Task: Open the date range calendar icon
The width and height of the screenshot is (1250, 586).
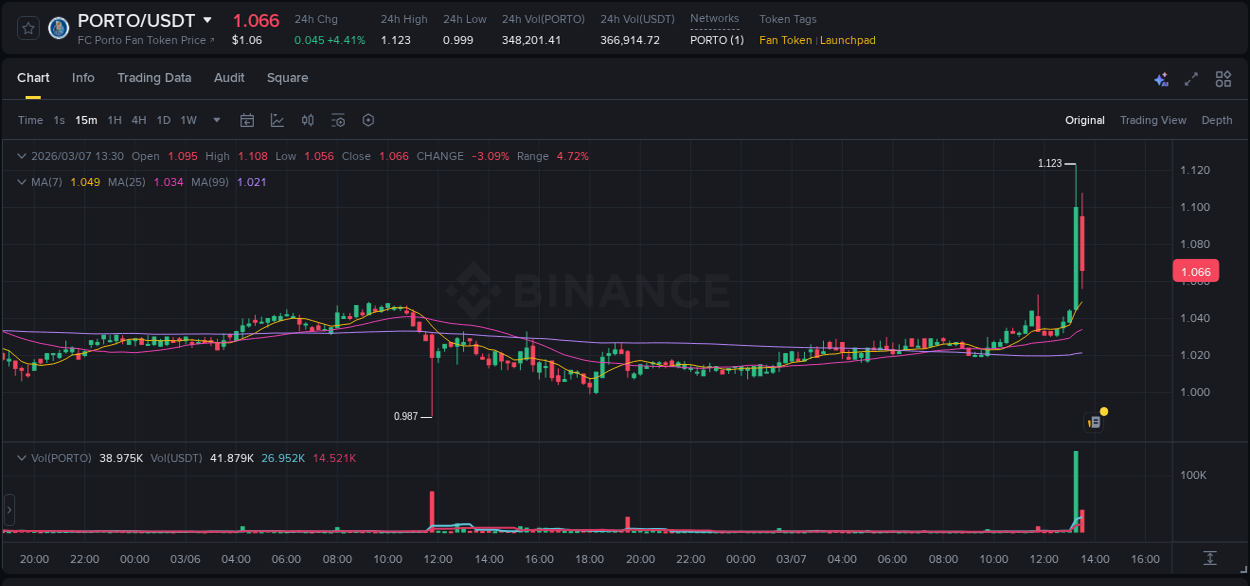Action: 247,120
